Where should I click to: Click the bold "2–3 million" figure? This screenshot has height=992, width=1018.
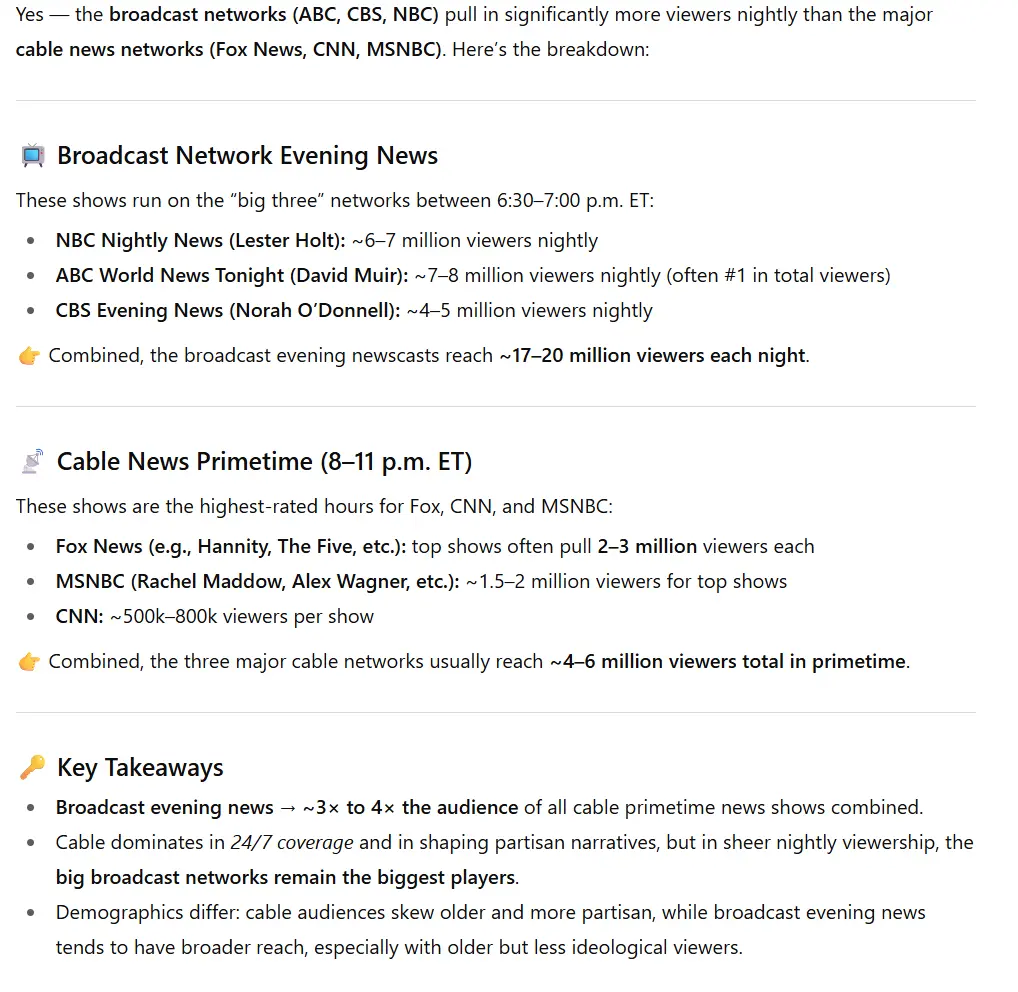tap(647, 547)
